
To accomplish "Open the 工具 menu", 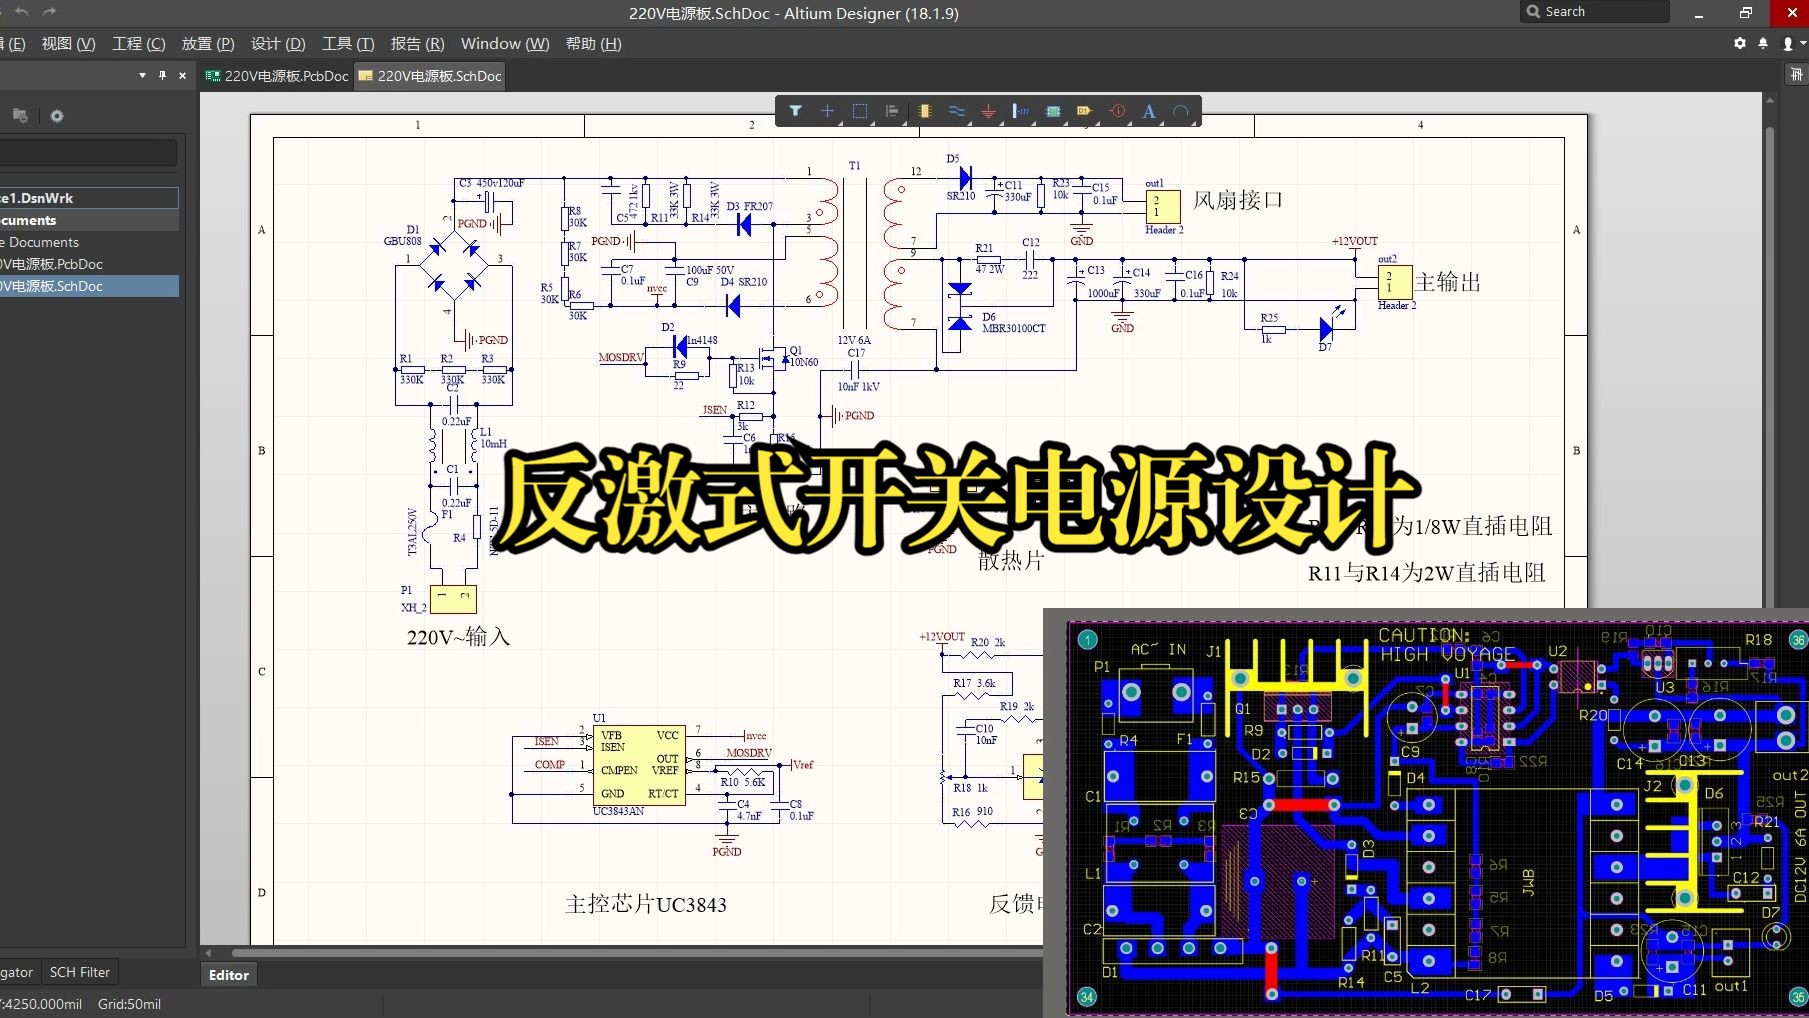I will (x=347, y=43).
